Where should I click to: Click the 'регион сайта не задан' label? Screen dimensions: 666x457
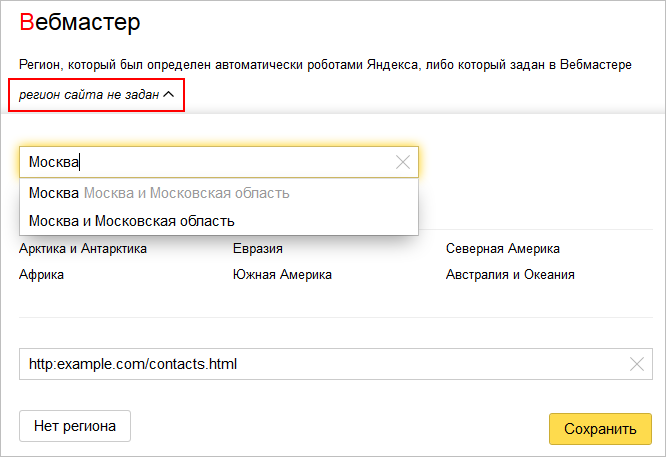click(x=88, y=94)
